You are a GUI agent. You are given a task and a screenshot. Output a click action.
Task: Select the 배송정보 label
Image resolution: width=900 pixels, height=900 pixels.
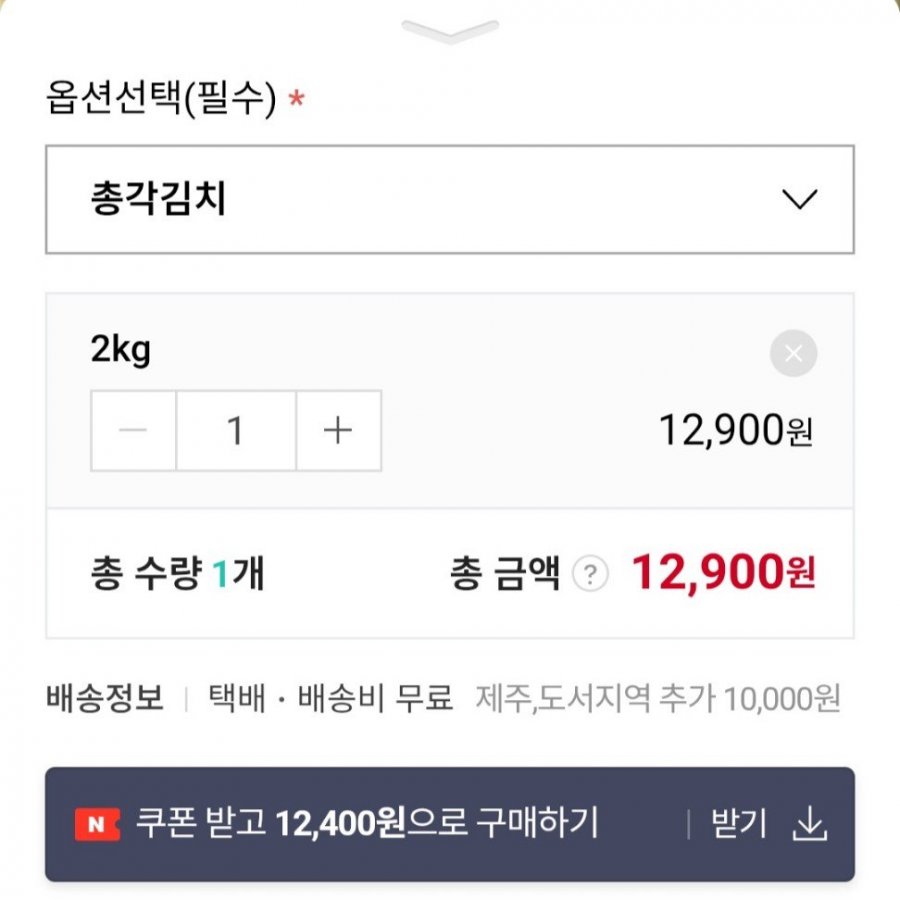105,698
